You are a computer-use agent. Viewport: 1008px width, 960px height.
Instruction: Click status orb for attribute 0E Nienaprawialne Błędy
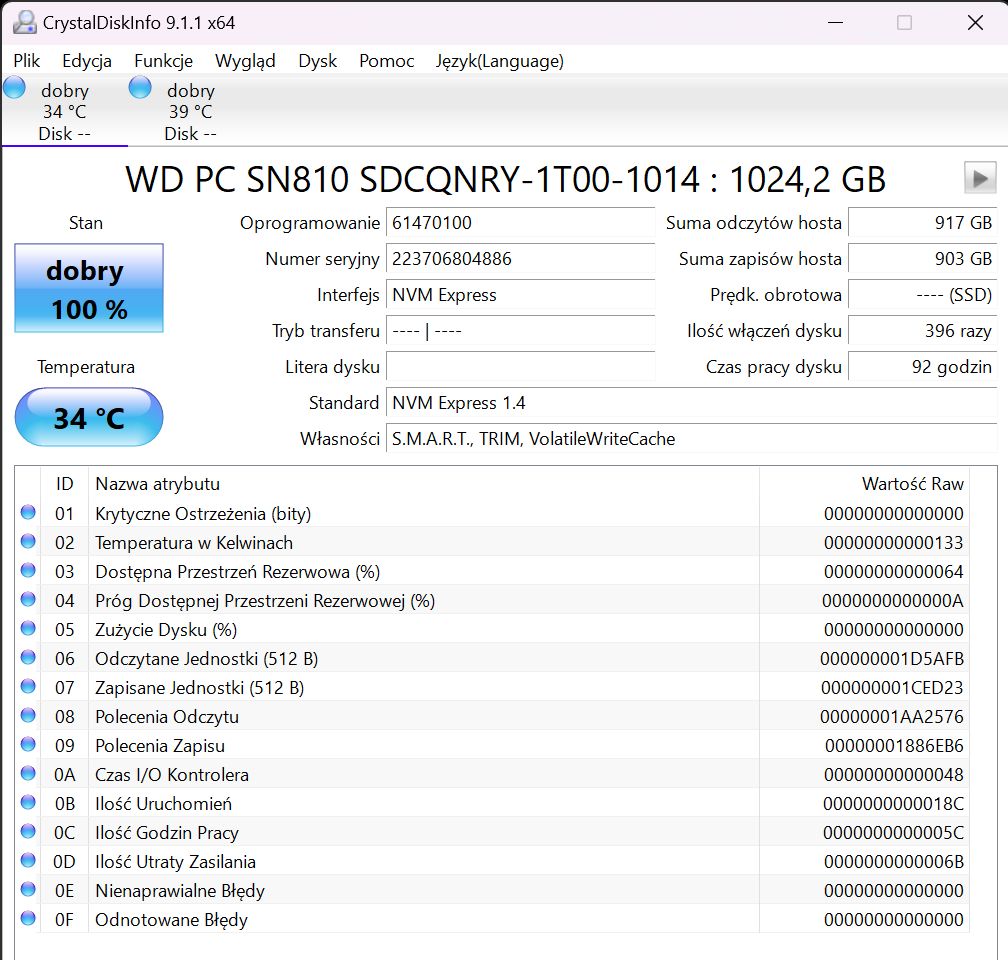[28, 889]
